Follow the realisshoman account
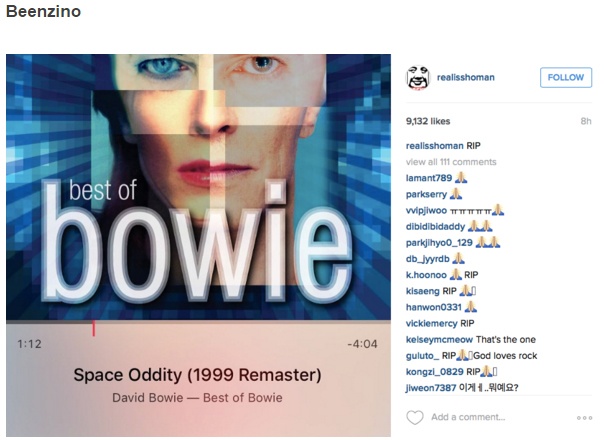Screen dimensions: 605x440 566,77
